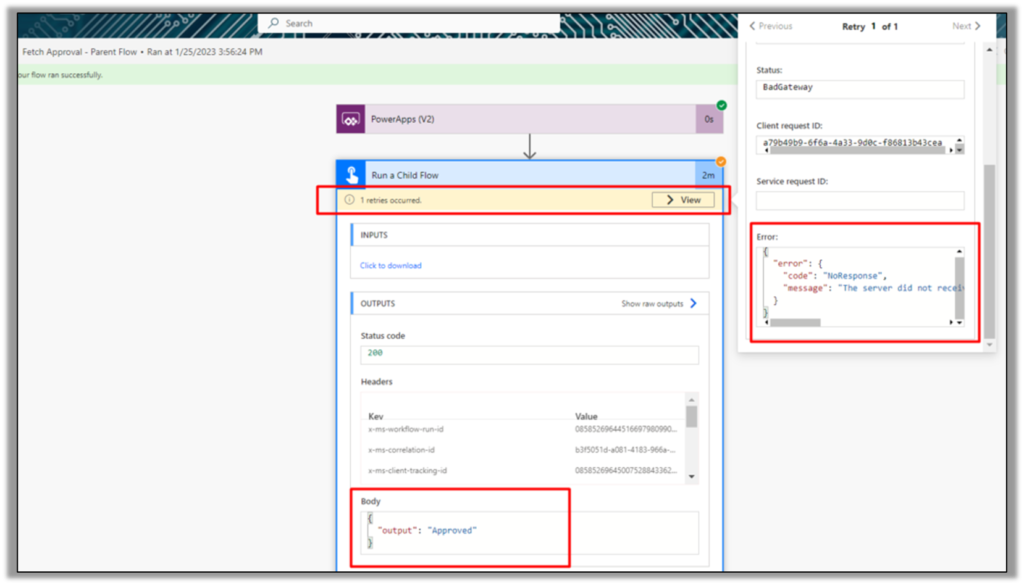Screen dimensions: 1024x585
Task: Click the retry panel scroll down arrow
Action: click(x=989, y=345)
